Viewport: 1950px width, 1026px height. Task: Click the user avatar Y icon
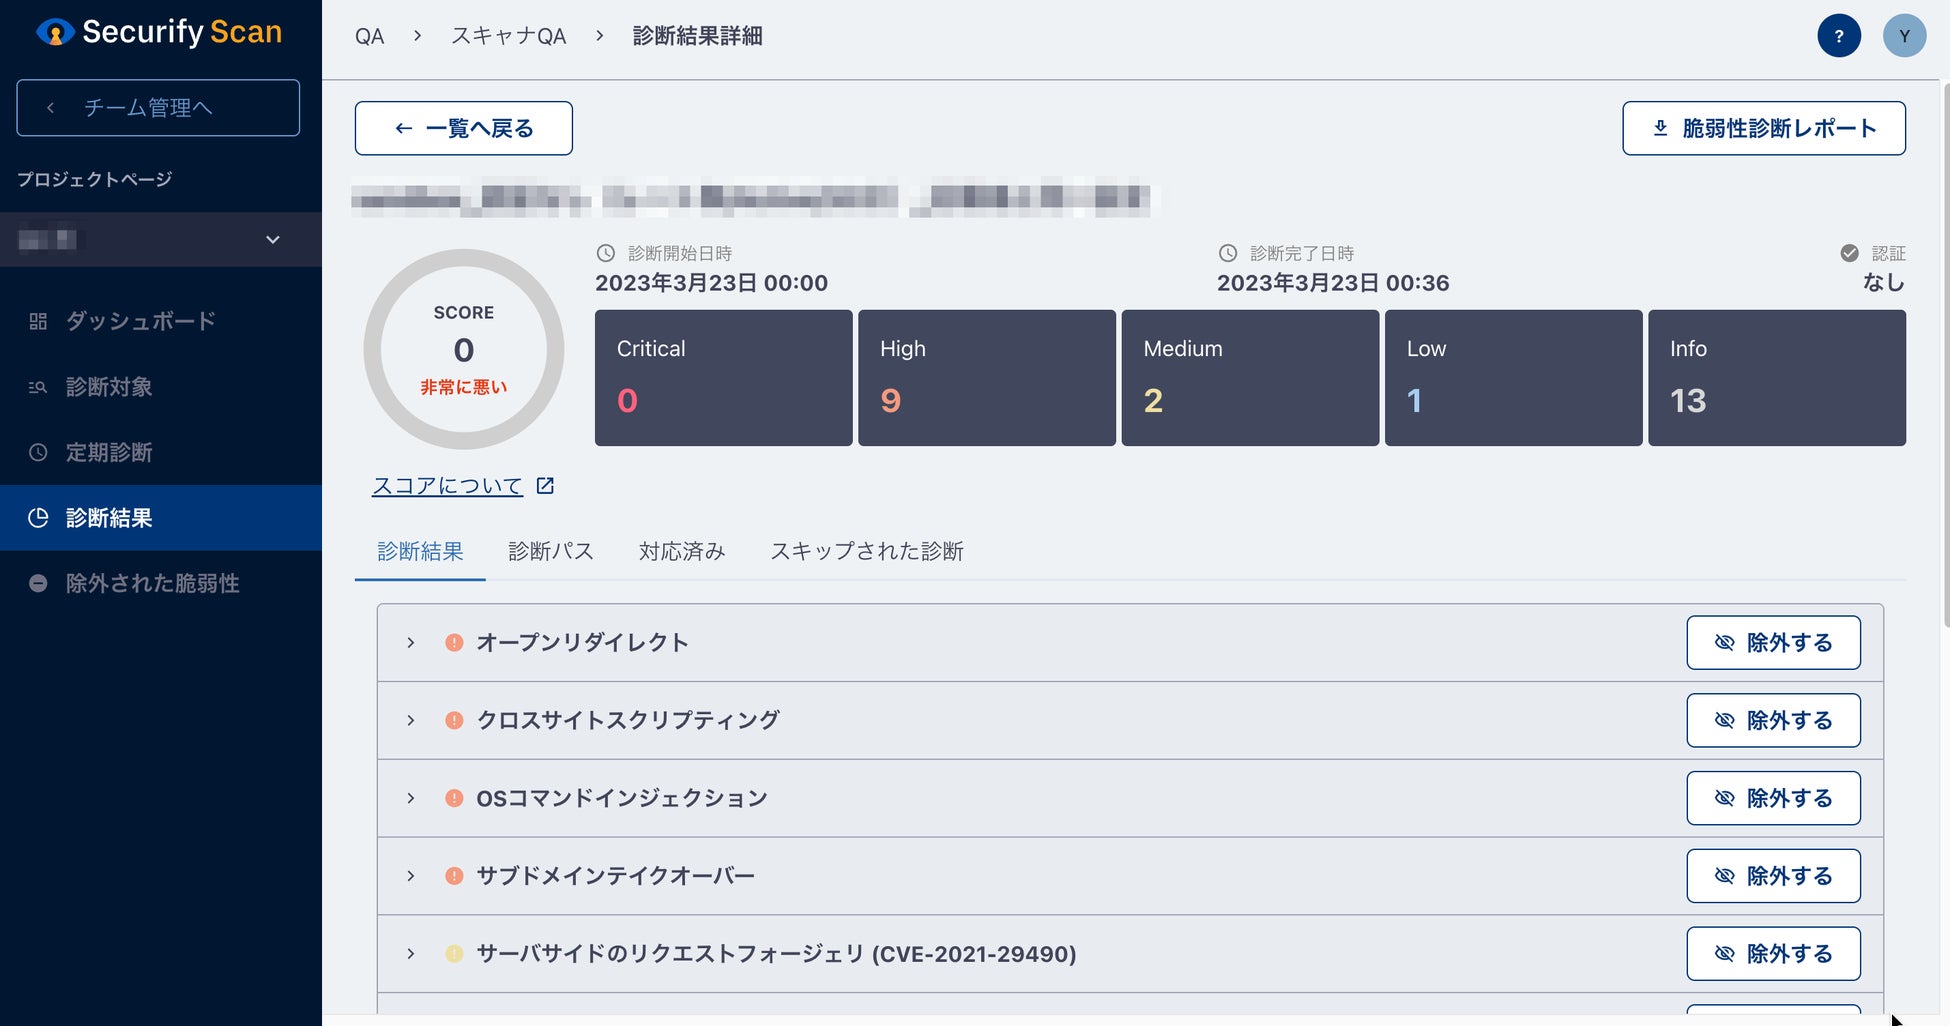pos(1904,36)
